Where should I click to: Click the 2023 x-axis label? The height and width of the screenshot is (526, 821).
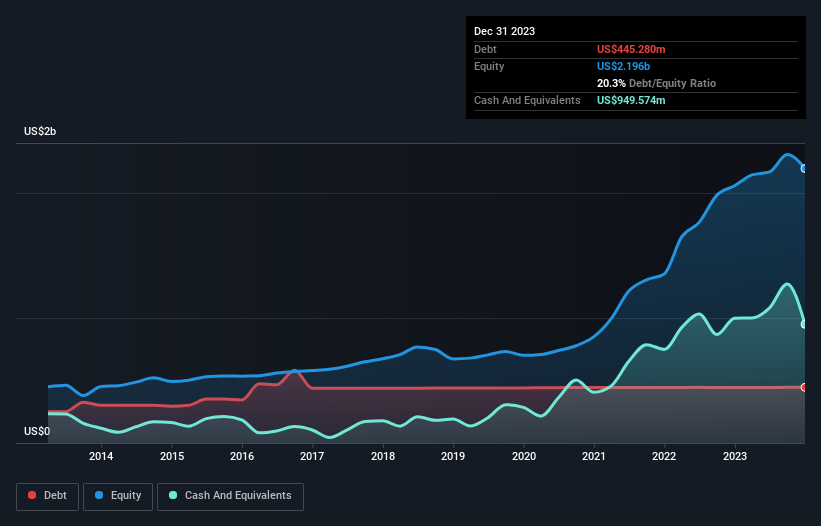click(x=735, y=456)
